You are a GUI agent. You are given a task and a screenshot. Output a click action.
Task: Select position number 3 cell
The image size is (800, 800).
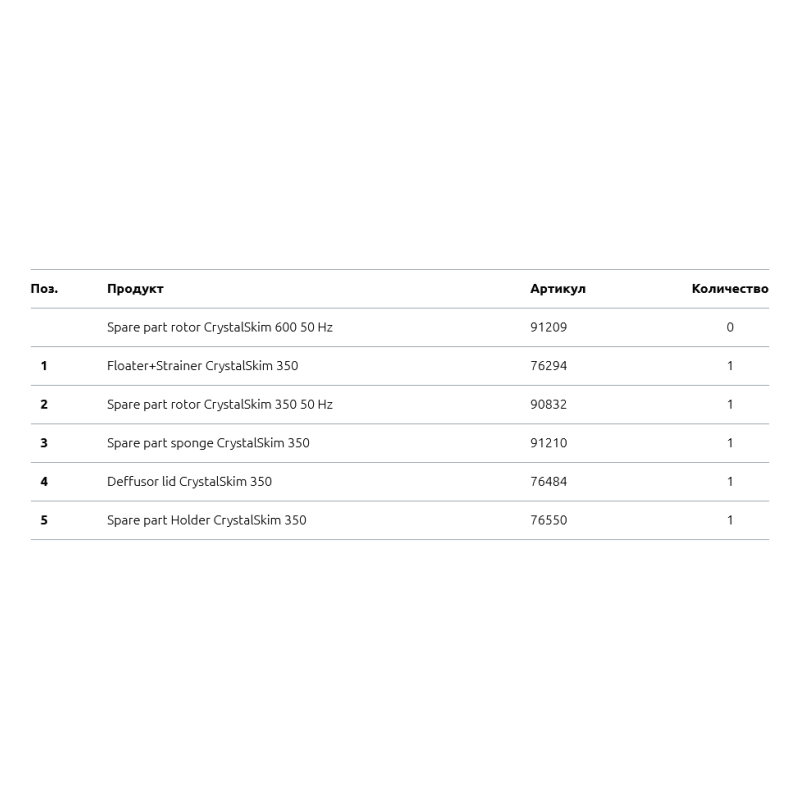tap(44, 443)
